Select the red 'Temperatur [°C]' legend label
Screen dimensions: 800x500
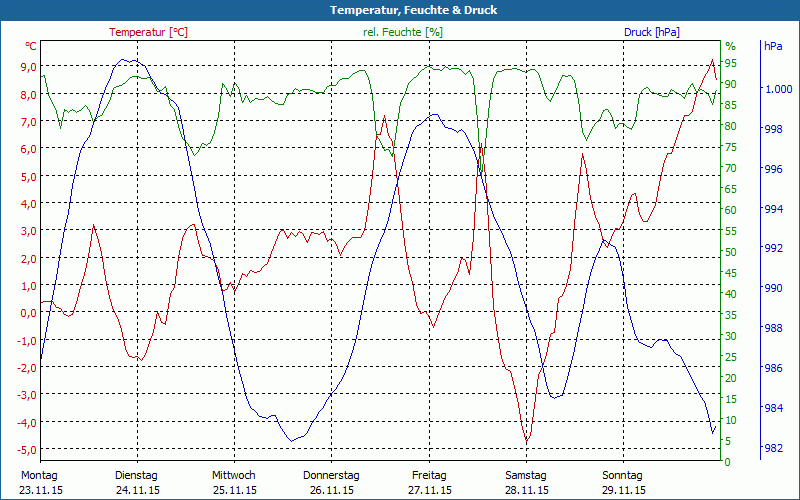coord(148,32)
